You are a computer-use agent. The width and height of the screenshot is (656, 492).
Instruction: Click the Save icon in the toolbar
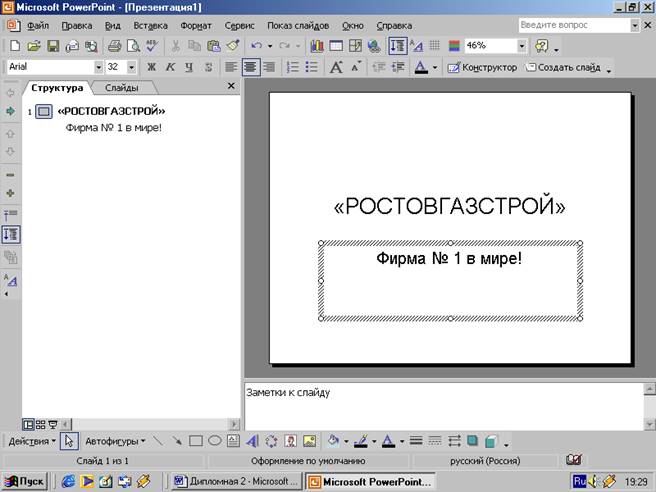coord(51,46)
